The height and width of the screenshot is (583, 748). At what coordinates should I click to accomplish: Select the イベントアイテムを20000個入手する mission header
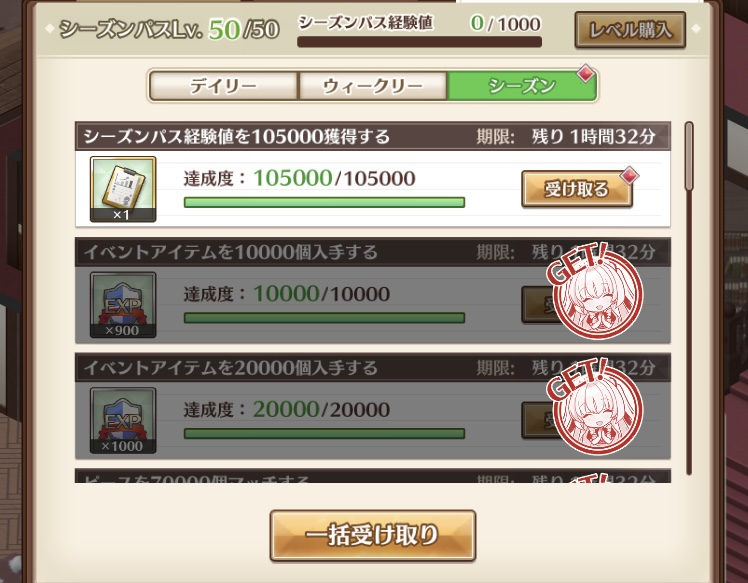tap(373, 367)
